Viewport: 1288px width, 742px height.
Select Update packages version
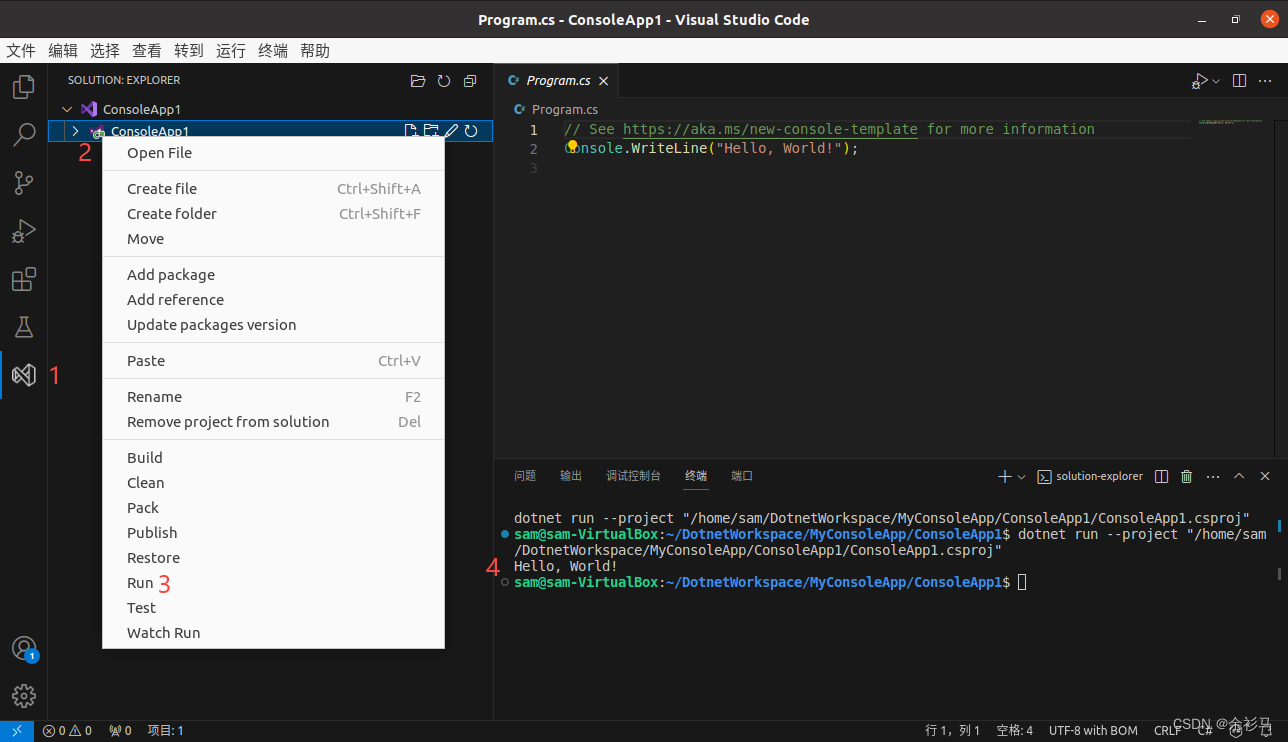coord(273,325)
